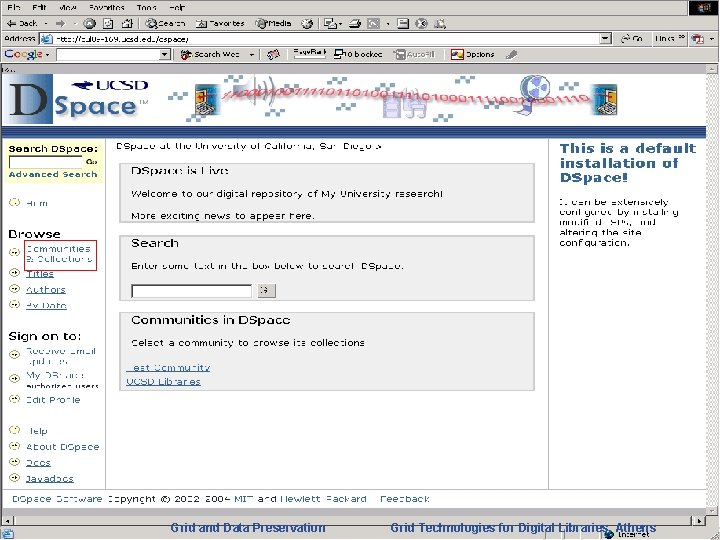The height and width of the screenshot is (540, 720).
Task: Click Go button beside main search field
Action: [x=267, y=291]
